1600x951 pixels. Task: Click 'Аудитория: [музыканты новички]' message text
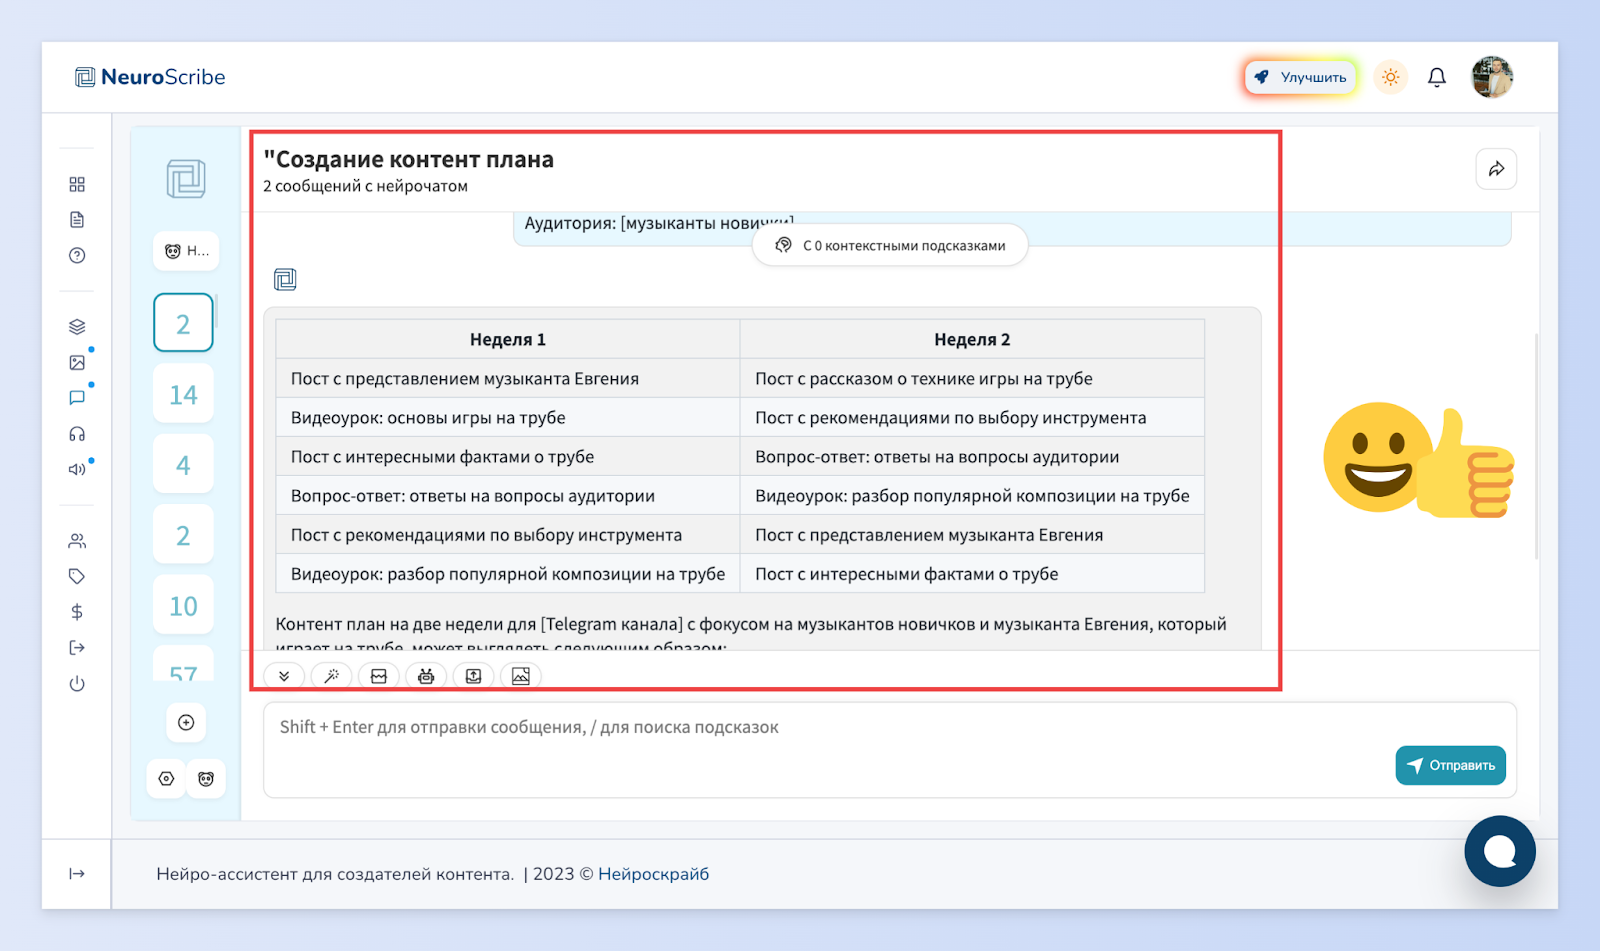coord(659,222)
